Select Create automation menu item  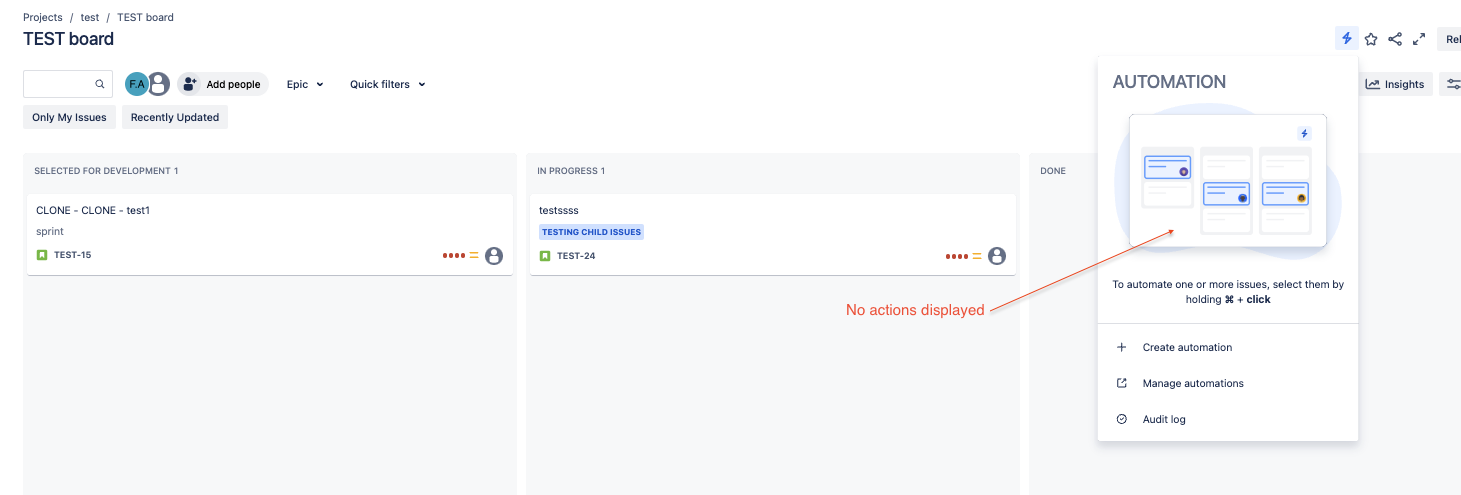[1228, 347]
